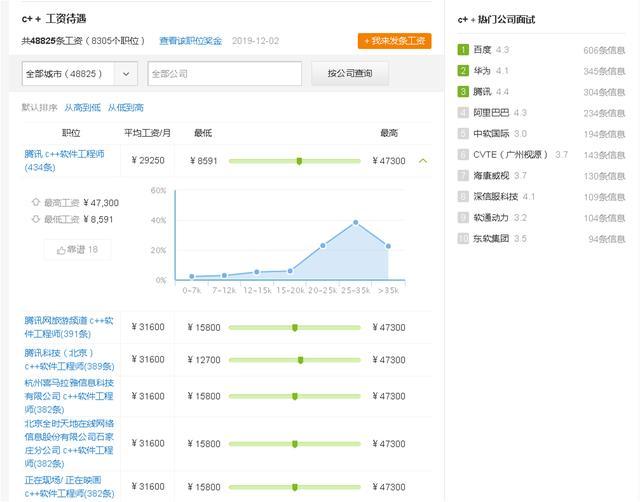Open 正在现场/正在映画 c++软件工程师 link
Screen dimensions: 640x502
click(69, 486)
